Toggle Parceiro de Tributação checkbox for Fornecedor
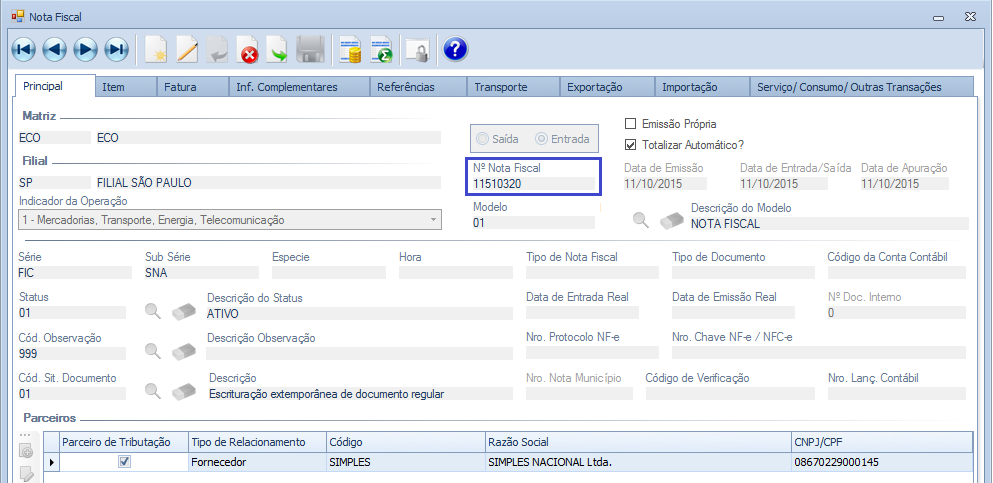 [x=125, y=462]
